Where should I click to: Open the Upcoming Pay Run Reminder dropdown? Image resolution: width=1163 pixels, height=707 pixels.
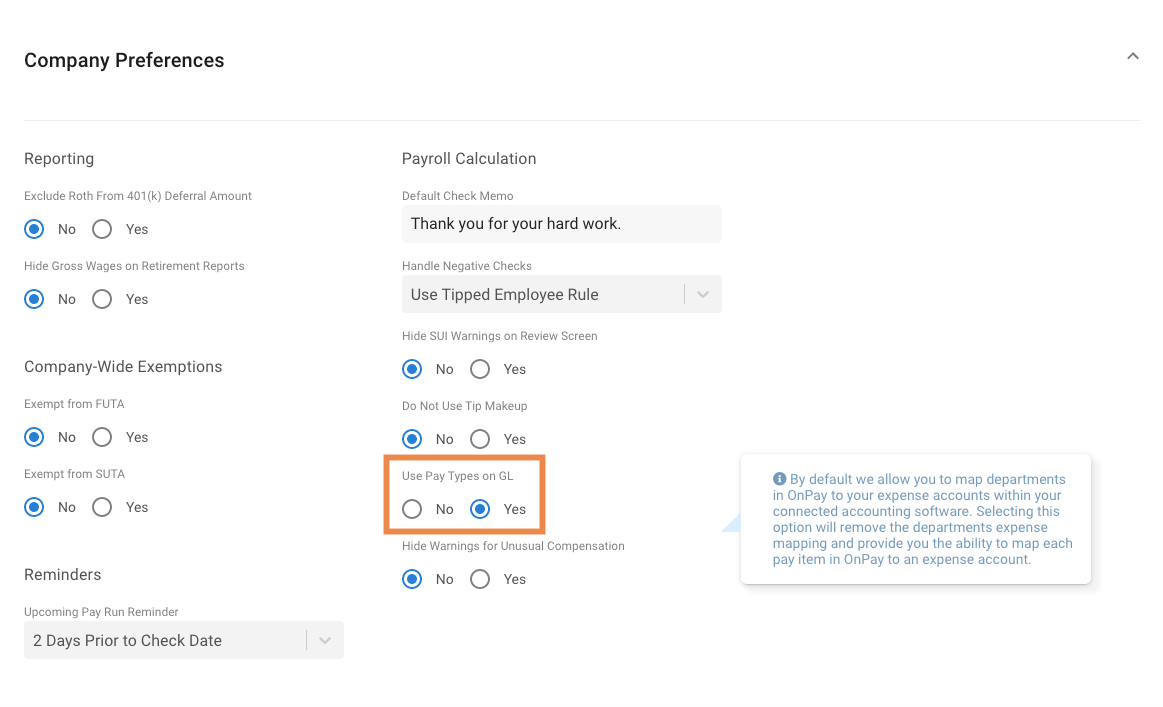click(184, 640)
